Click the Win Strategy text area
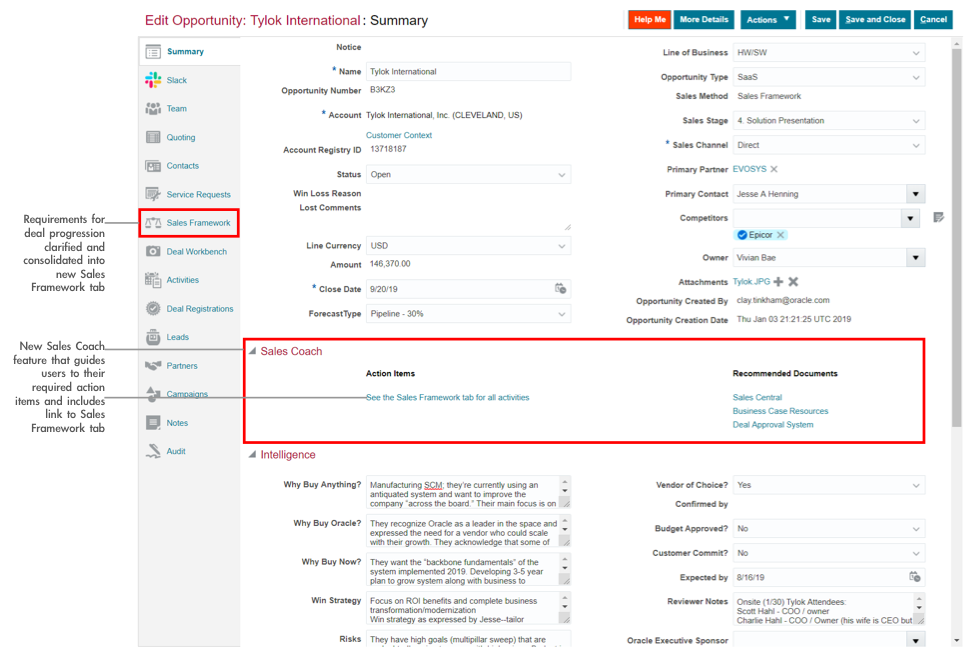The height and width of the screenshot is (652, 967). (469, 609)
